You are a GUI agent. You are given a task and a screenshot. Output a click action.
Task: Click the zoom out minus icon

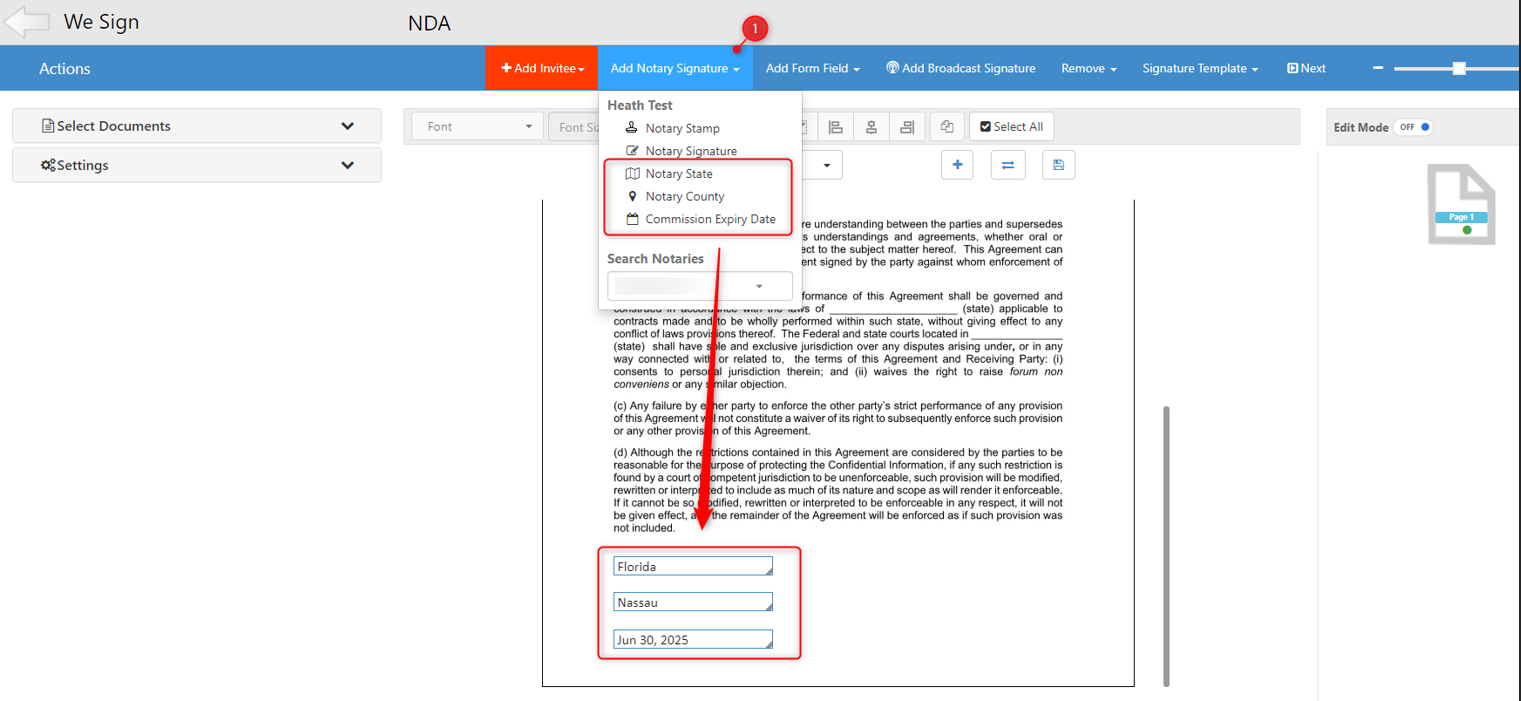tap(1378, 68)
